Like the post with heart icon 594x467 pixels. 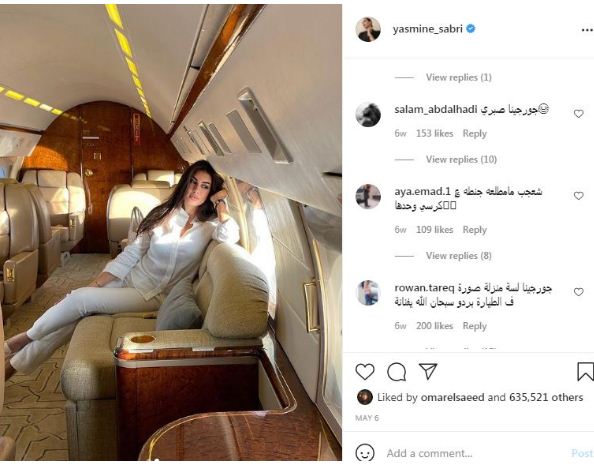pos(365,372)
